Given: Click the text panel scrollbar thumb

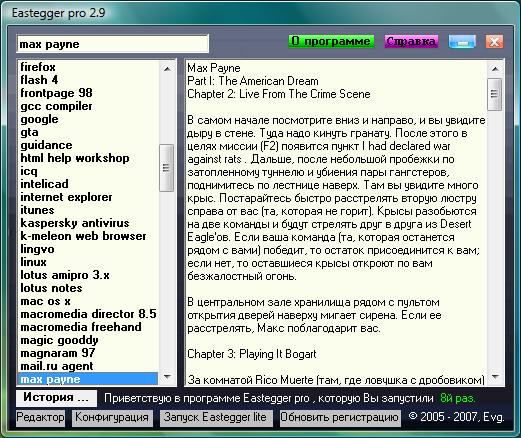Looking at the screenshot, I should 495,94.
